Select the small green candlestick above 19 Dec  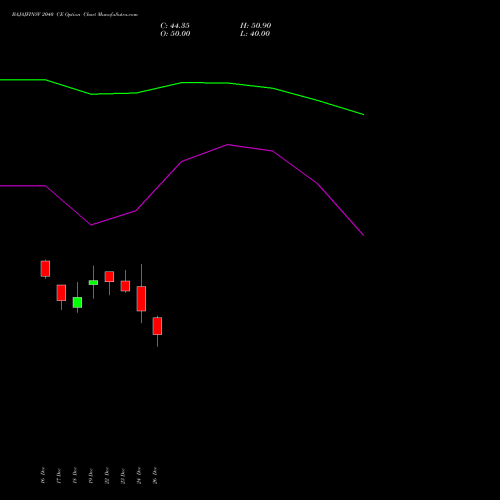[x=93, y=282]
